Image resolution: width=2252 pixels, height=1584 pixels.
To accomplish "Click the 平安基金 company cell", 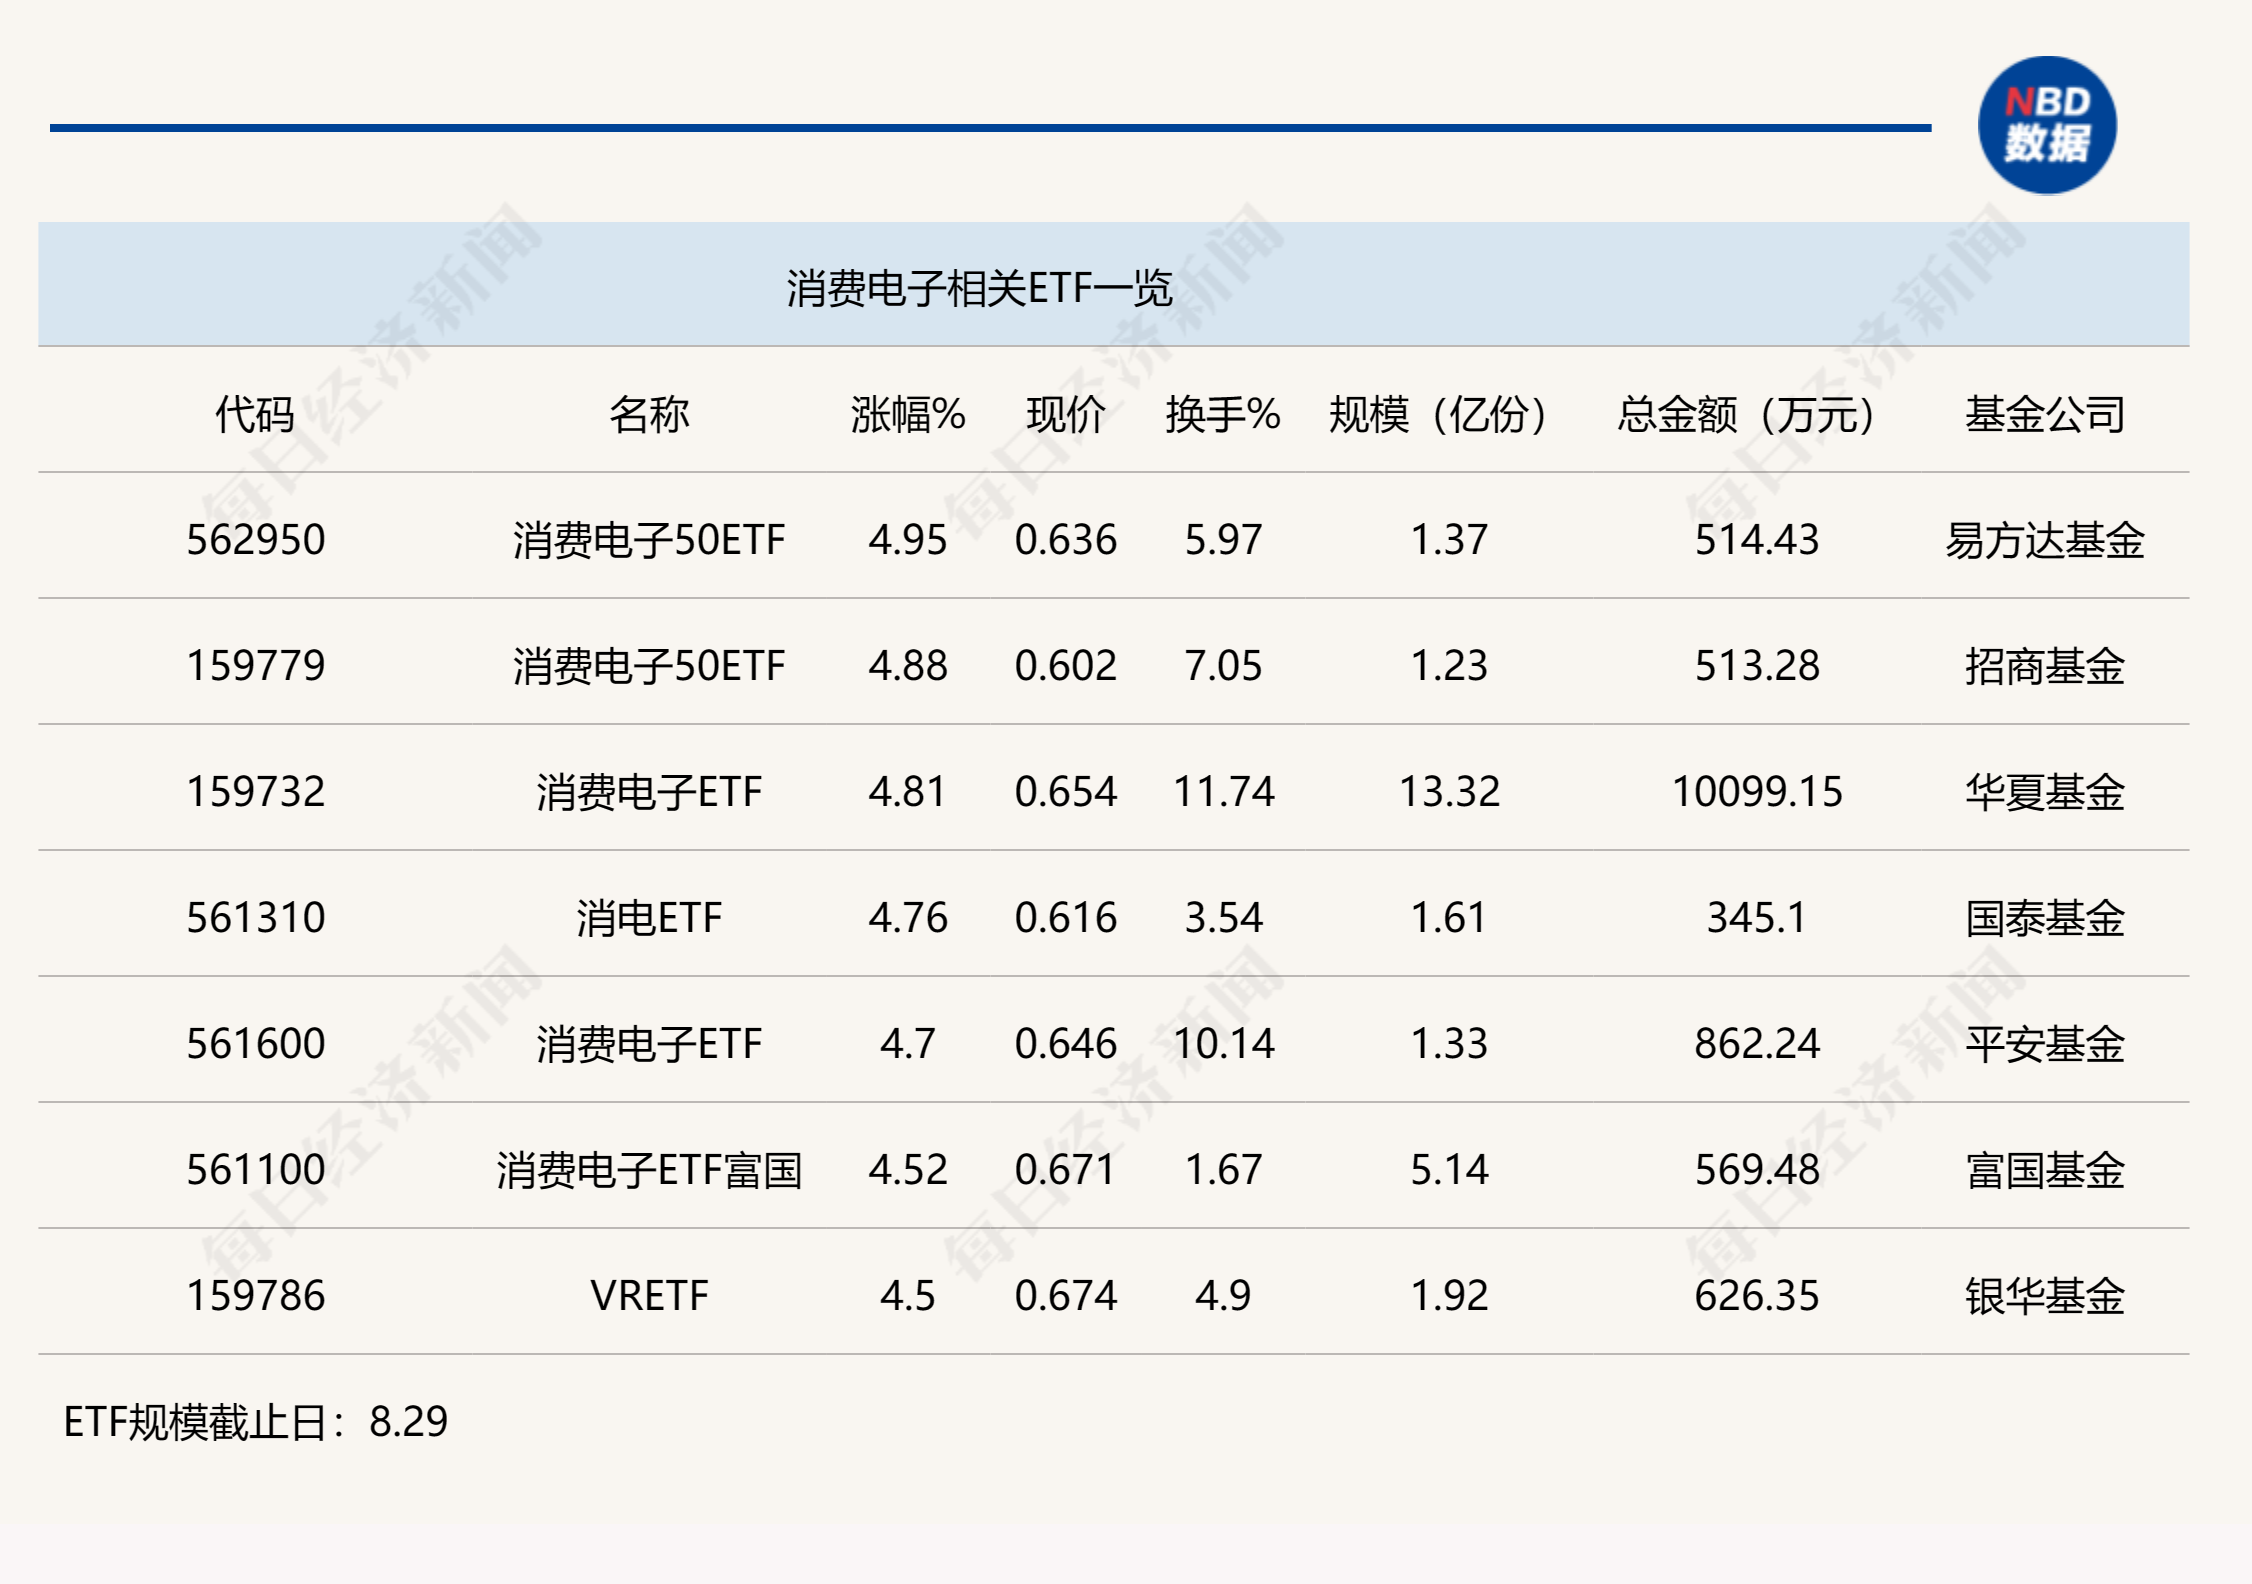I will (2044, 1044).
